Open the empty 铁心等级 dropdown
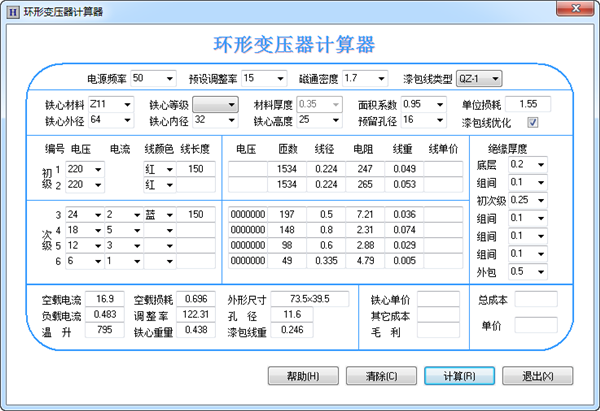This screenshot has height=411, width=600. (x=232, y=104)
